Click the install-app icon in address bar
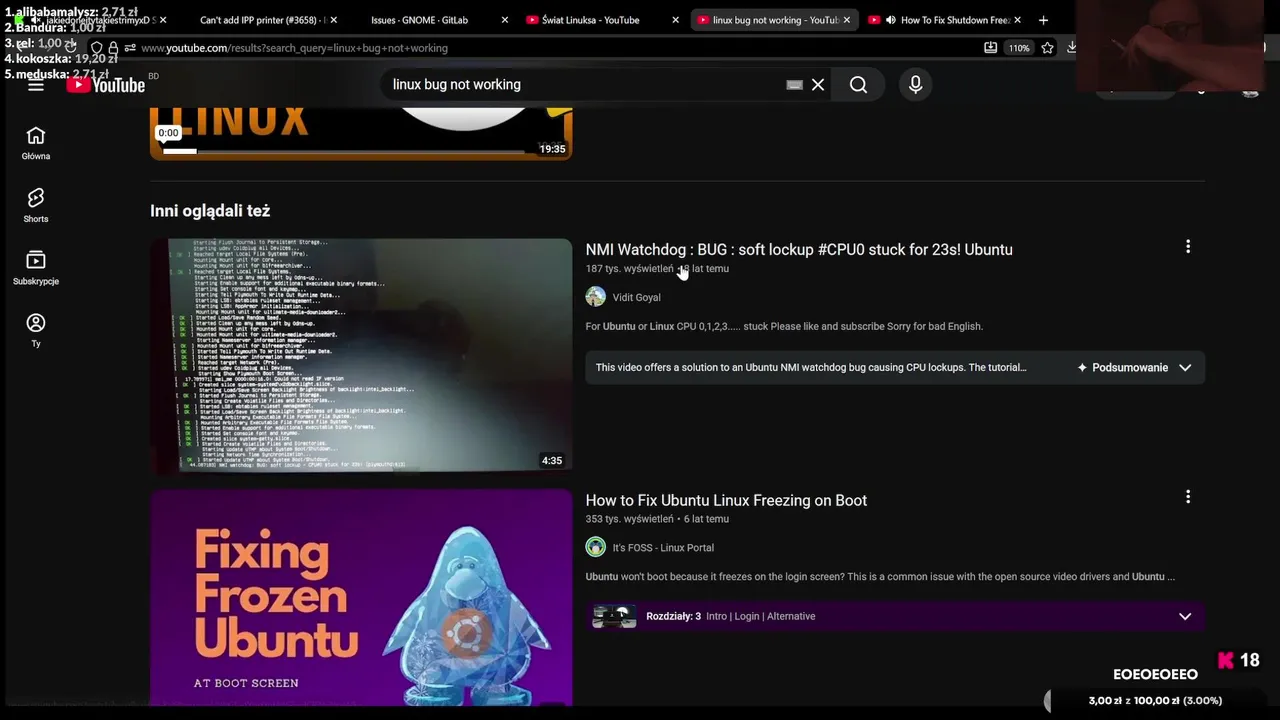The width and height of the screenshot is (1280, 720). [990, 48]
